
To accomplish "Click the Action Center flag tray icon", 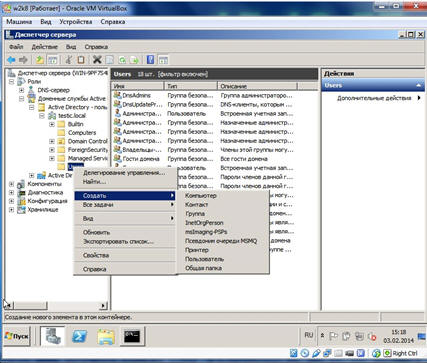I will [x=334, y=336].
